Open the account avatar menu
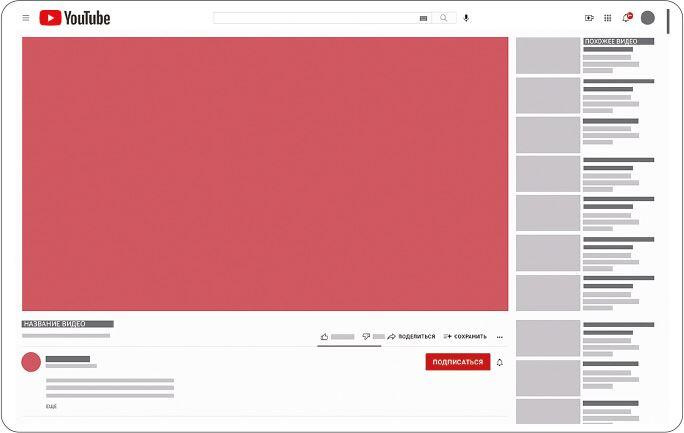The width and height of the screenshot is (684, 433). pyautogui.click(x=648, y=18)
